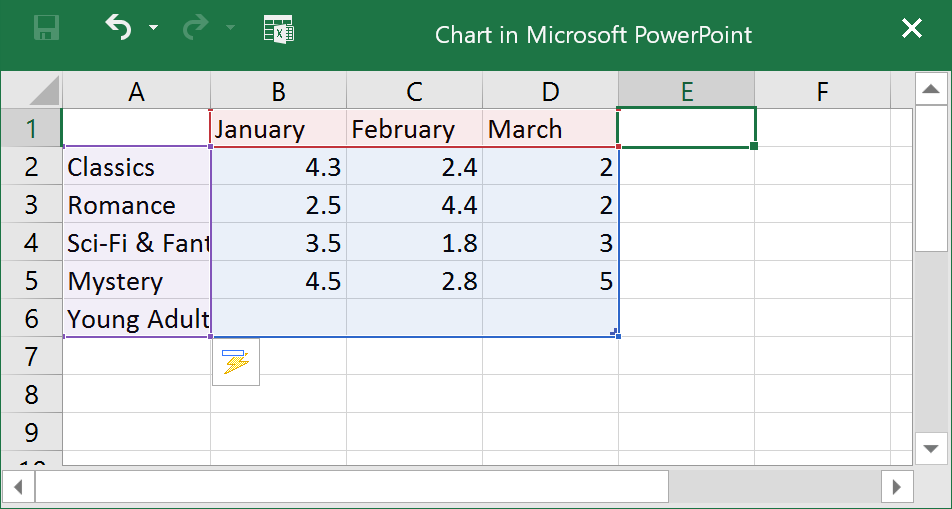
Task: Click the horizontal scrollbar thumb
Action: (x=352, y=487)
